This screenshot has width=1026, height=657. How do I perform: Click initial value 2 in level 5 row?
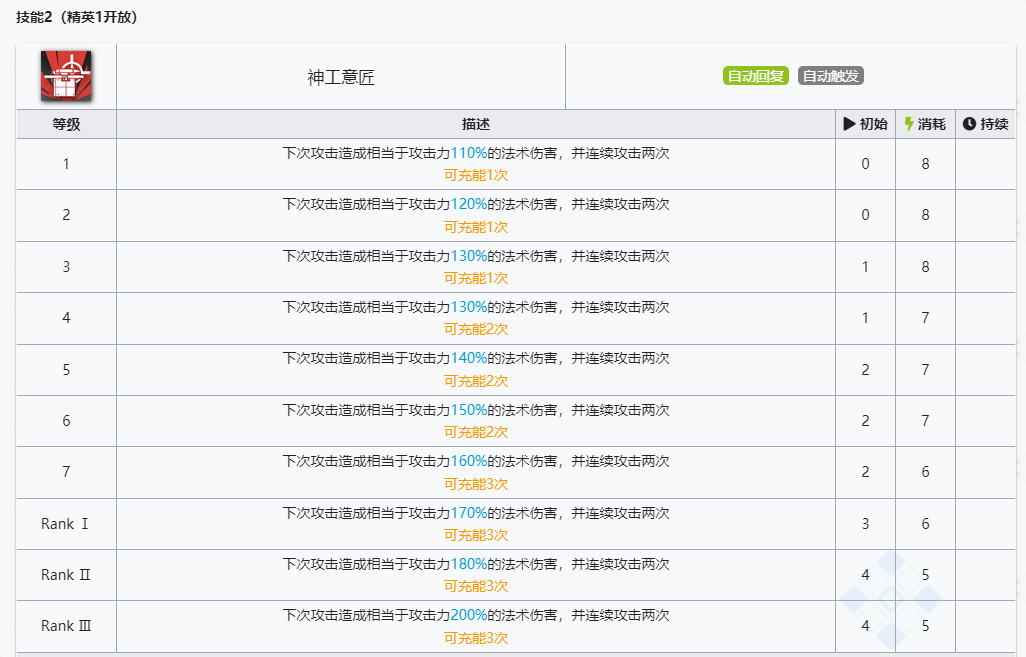coord(865,369)
